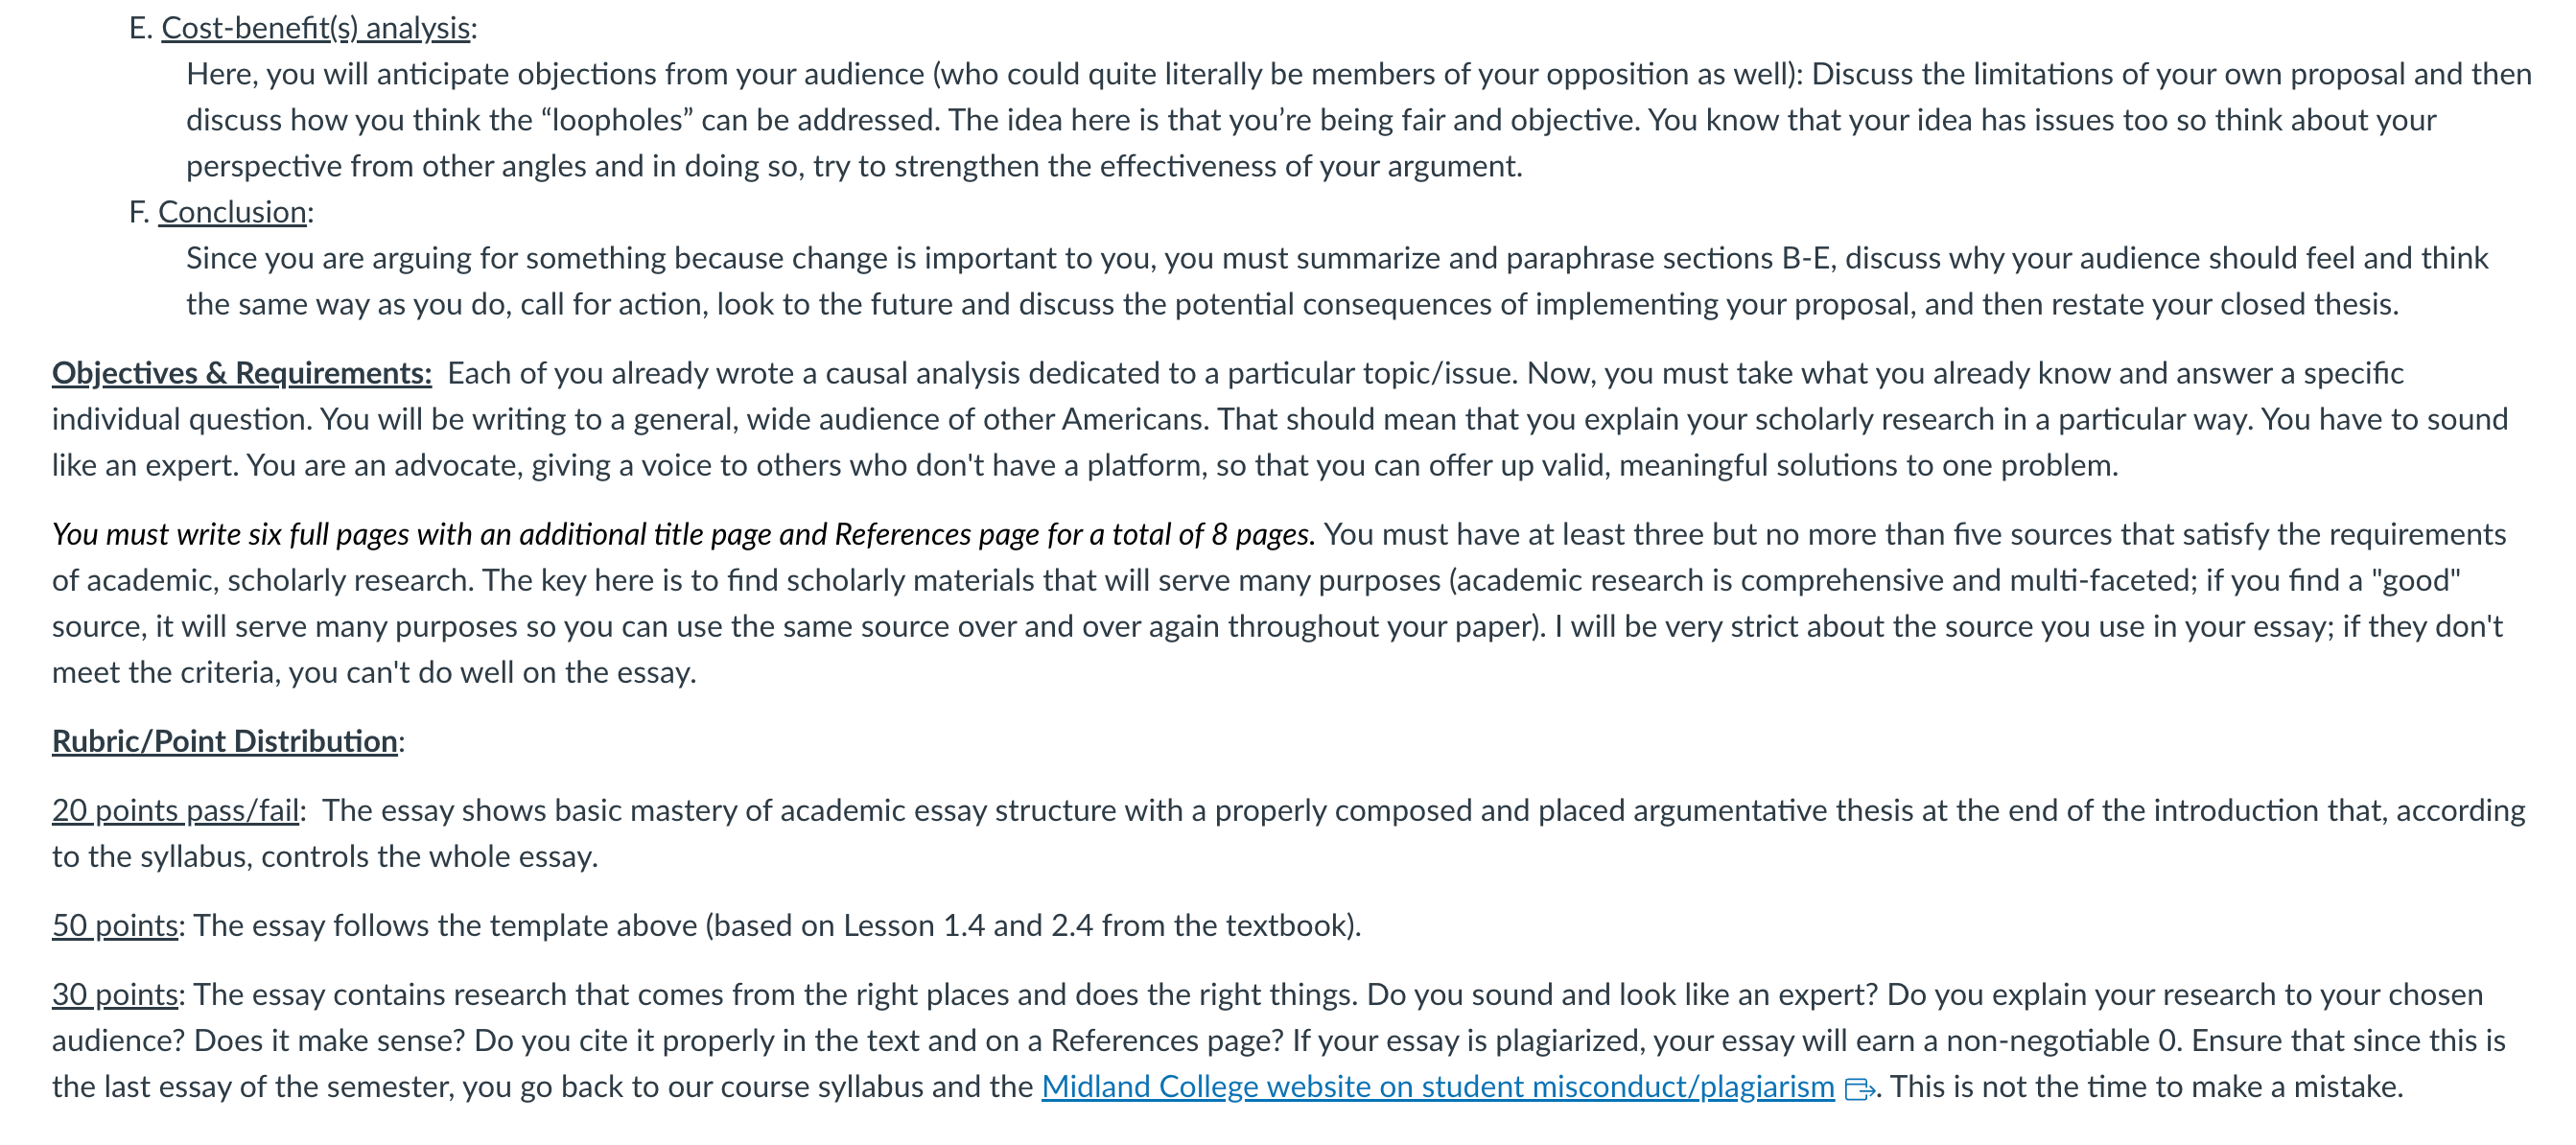Viewport: 2576px width, 1145px height.
Task: Click the text "This is not the time to make a mistake"
Action: pos(2145,1087)
